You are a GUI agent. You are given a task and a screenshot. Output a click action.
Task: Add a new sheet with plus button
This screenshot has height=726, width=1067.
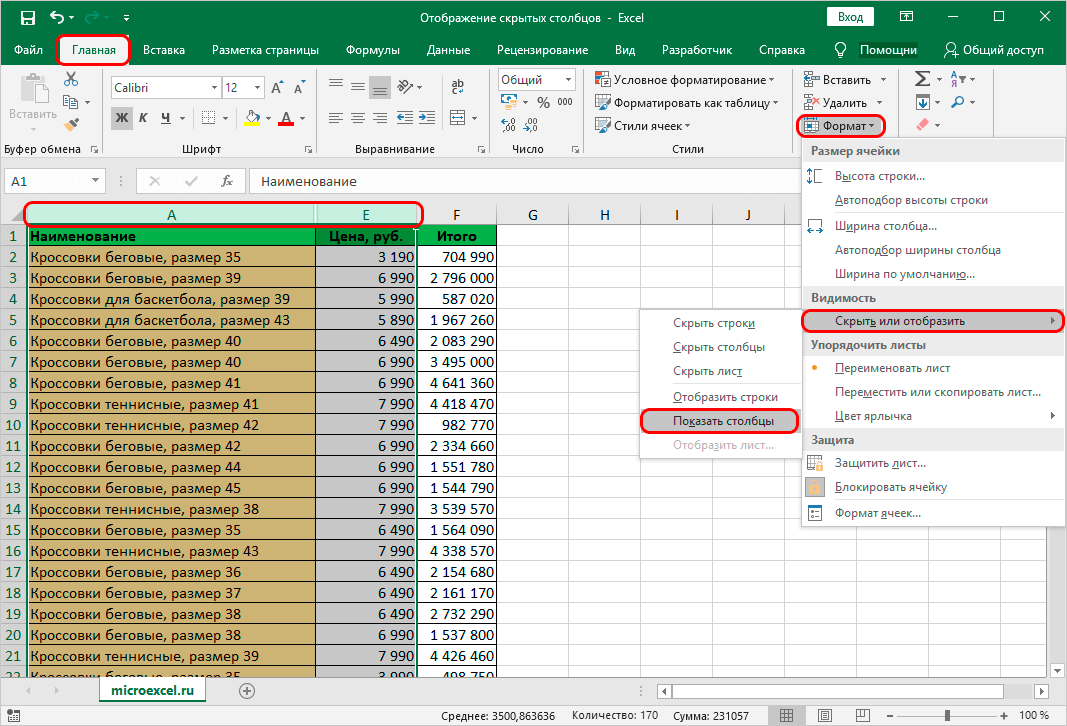pyautogui.click(x=247, y=690)
